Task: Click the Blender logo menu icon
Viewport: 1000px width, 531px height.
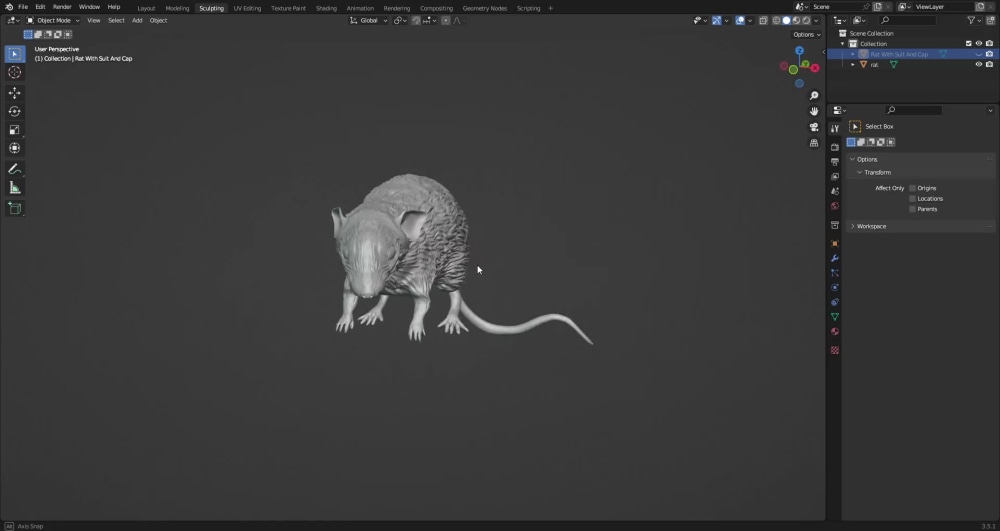Action: coord(9,7)
